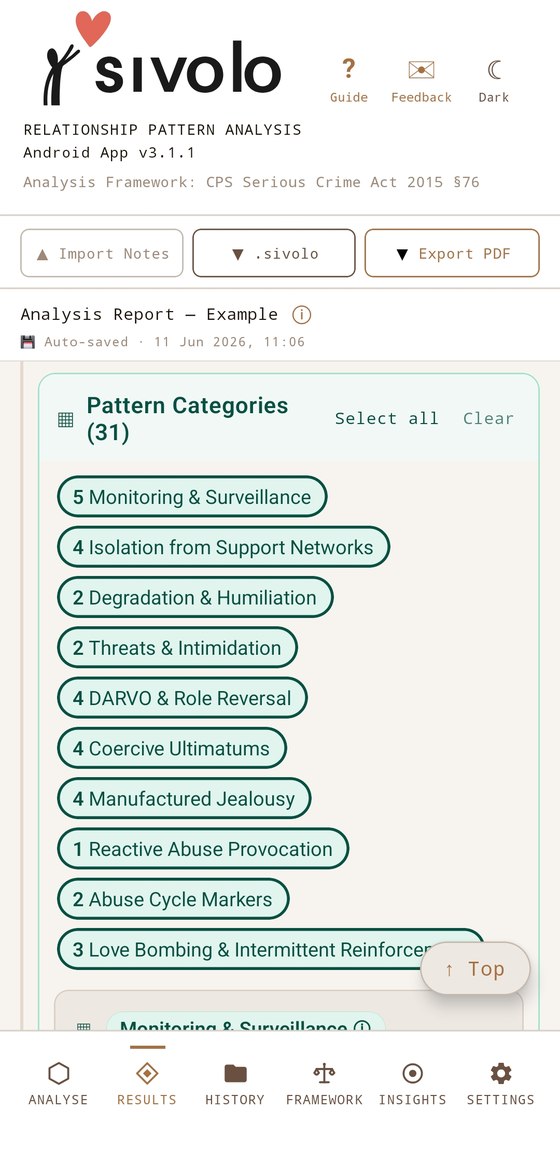Click the Analysis Framework CPS Serious Crime Act text
The width and height of the screenshot is (560, 1153).
(x=251, y=182)
